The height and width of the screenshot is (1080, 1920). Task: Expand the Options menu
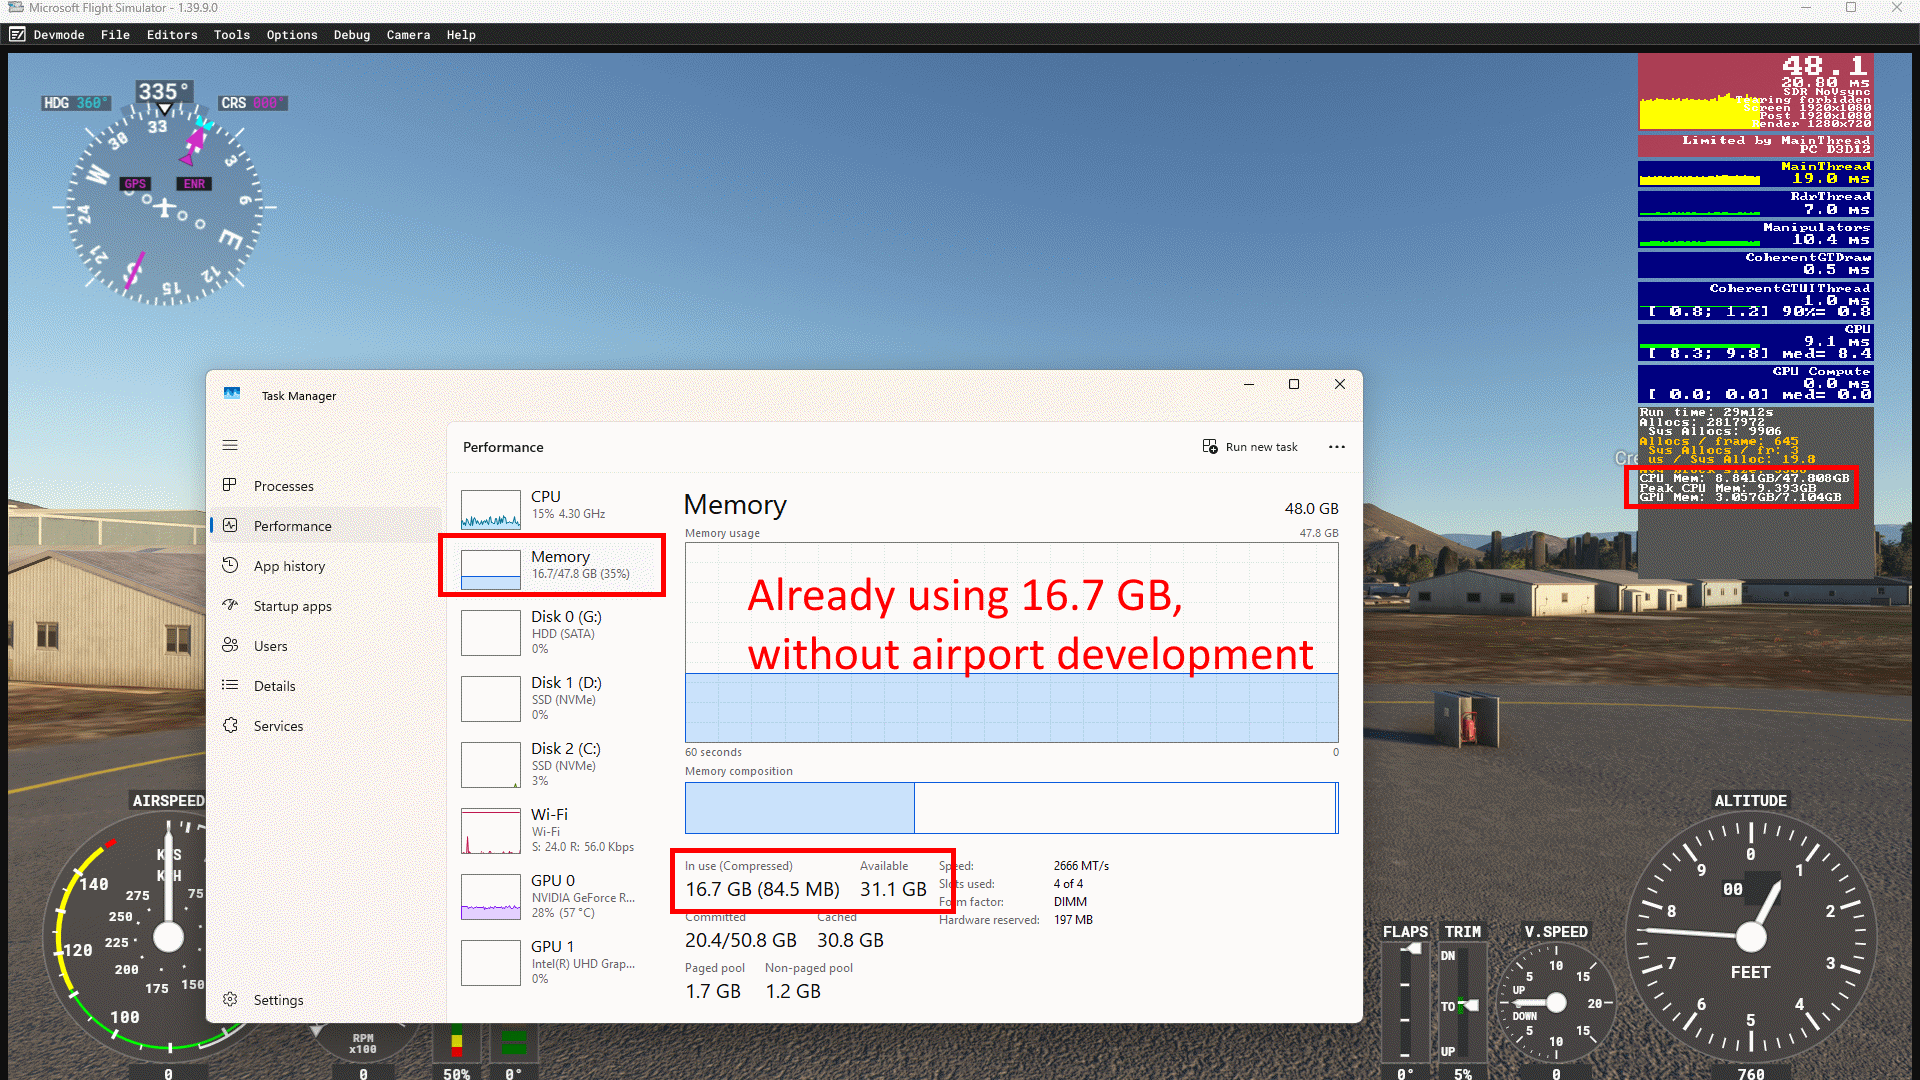coord(292,35)
